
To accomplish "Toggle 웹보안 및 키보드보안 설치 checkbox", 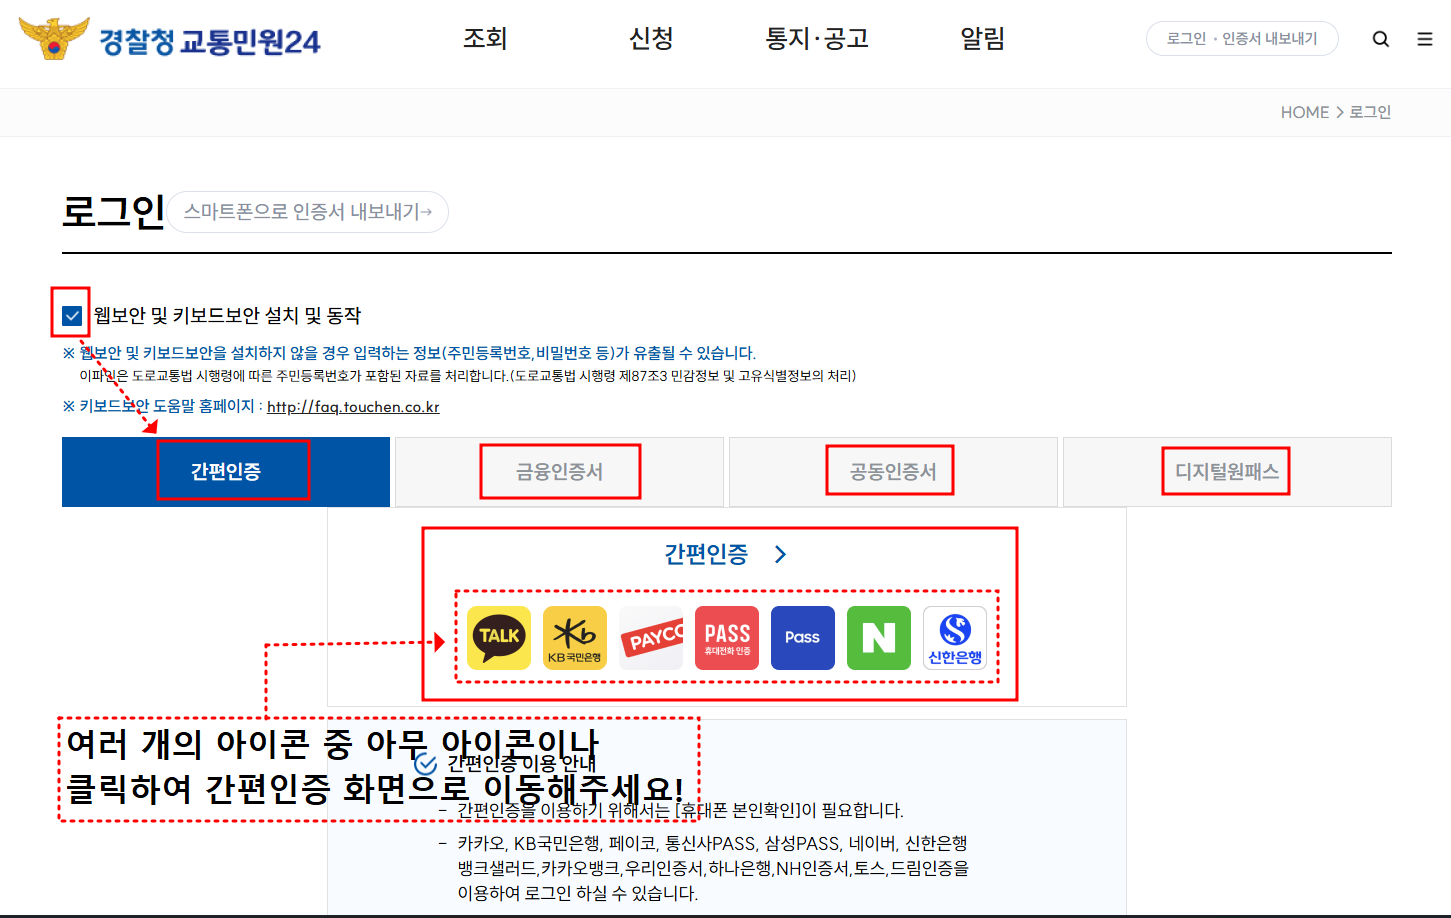I will coord(72,316).
